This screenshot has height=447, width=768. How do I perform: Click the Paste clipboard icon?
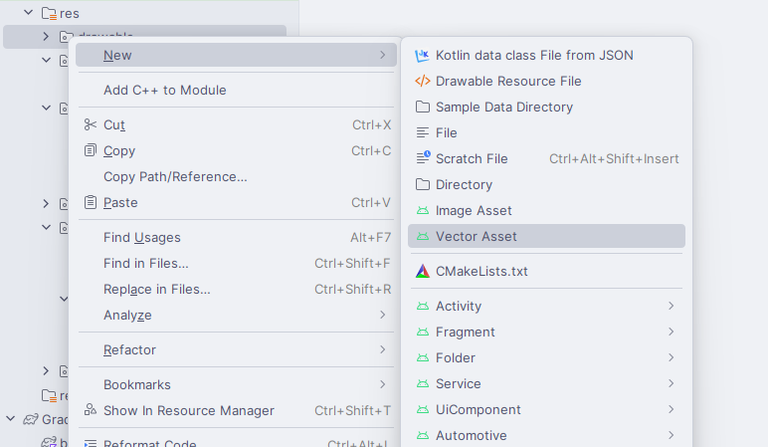coord(91,202)
